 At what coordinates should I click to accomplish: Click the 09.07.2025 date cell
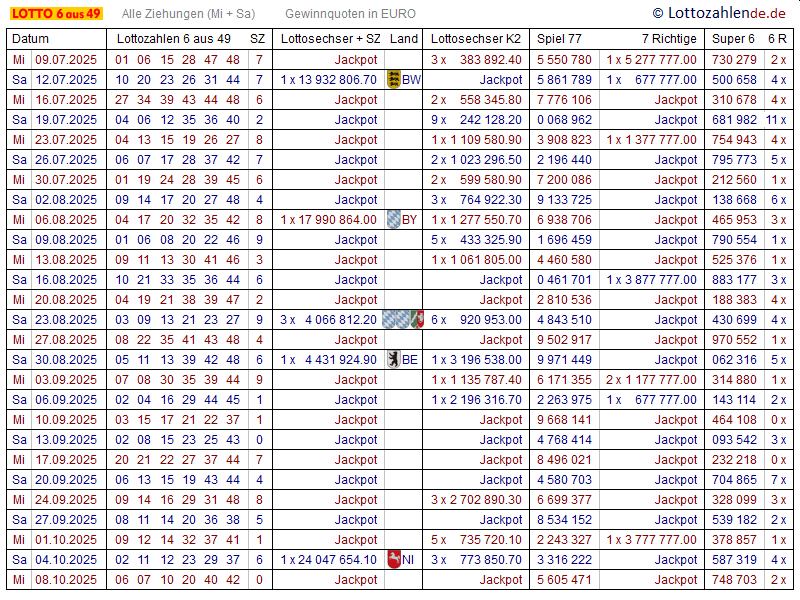[x=66, y=60]
